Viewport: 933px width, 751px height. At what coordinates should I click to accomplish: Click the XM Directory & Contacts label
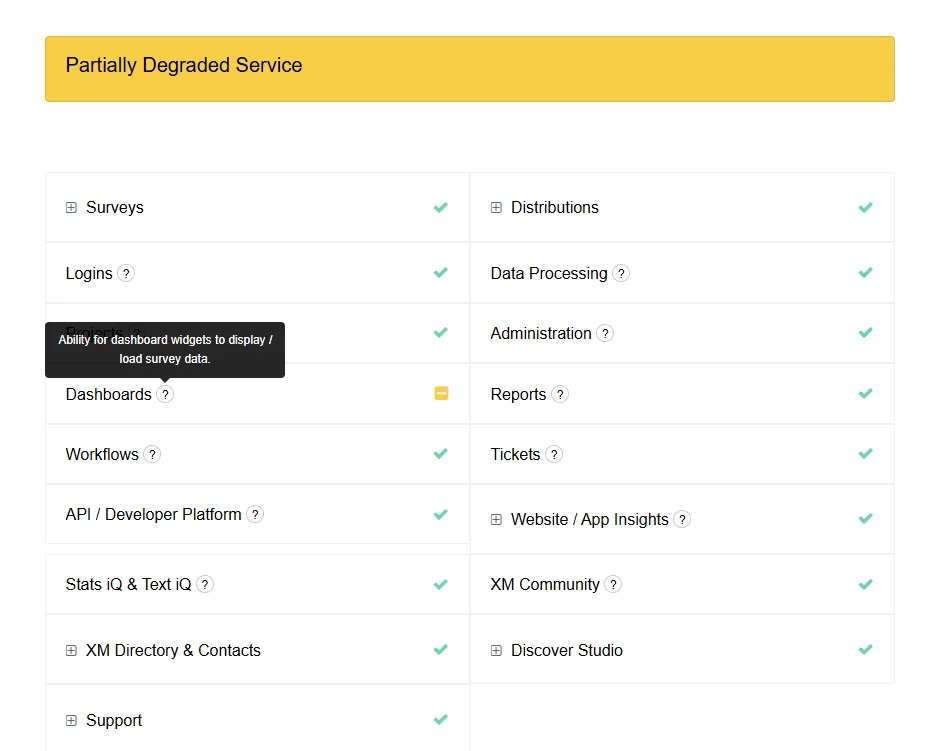[x=174, y=650]
